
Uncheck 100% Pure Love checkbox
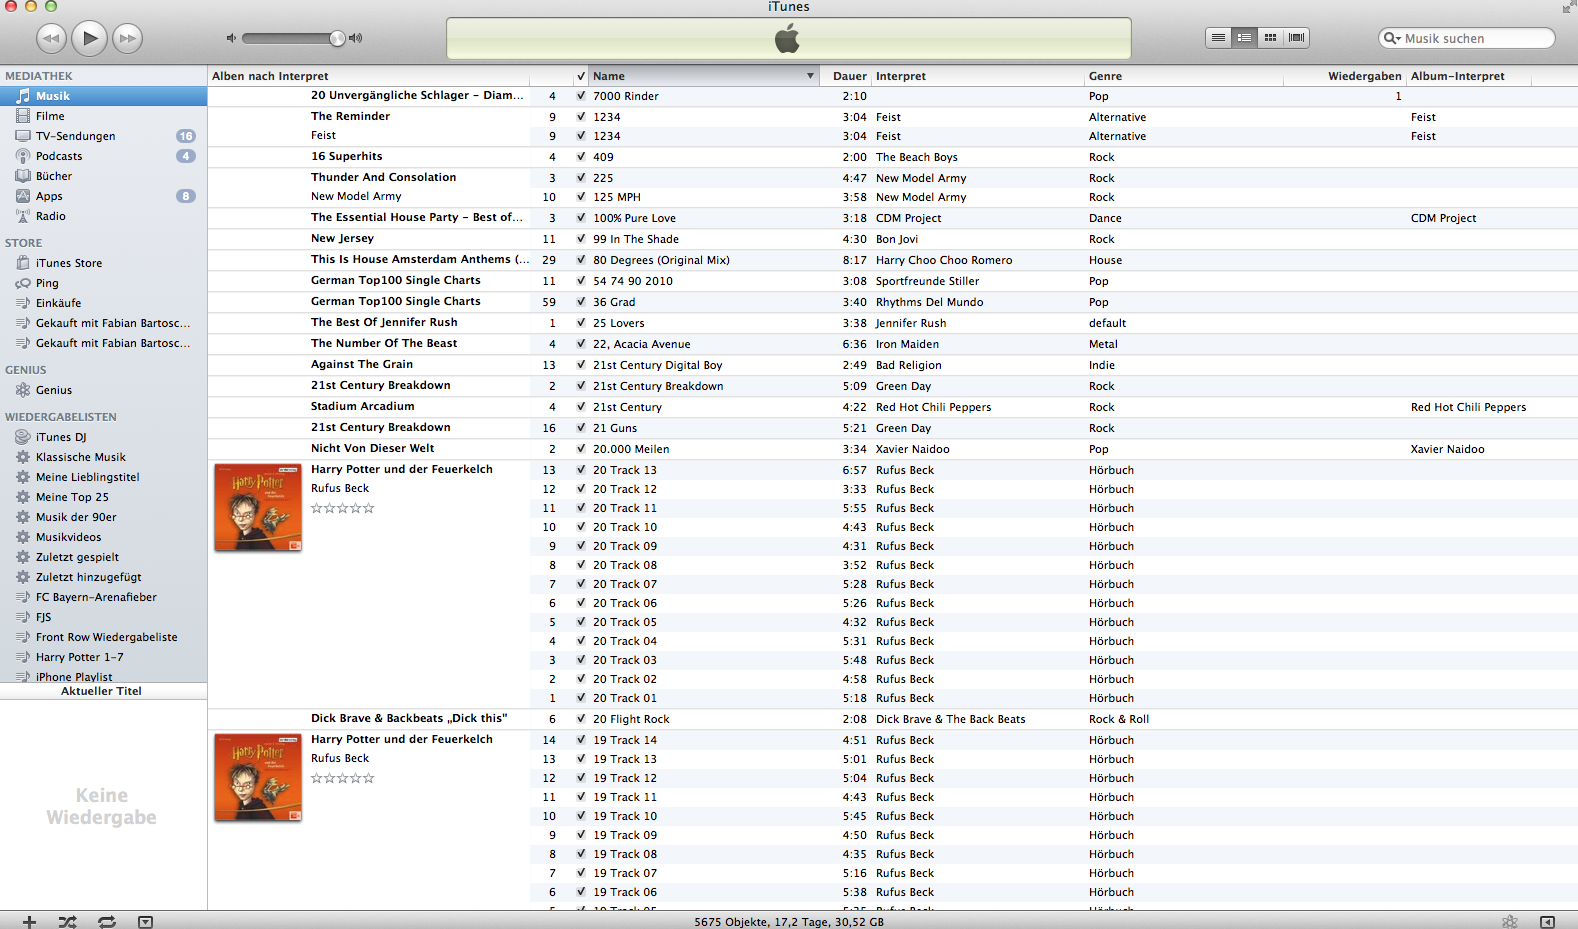pos(581,218)
